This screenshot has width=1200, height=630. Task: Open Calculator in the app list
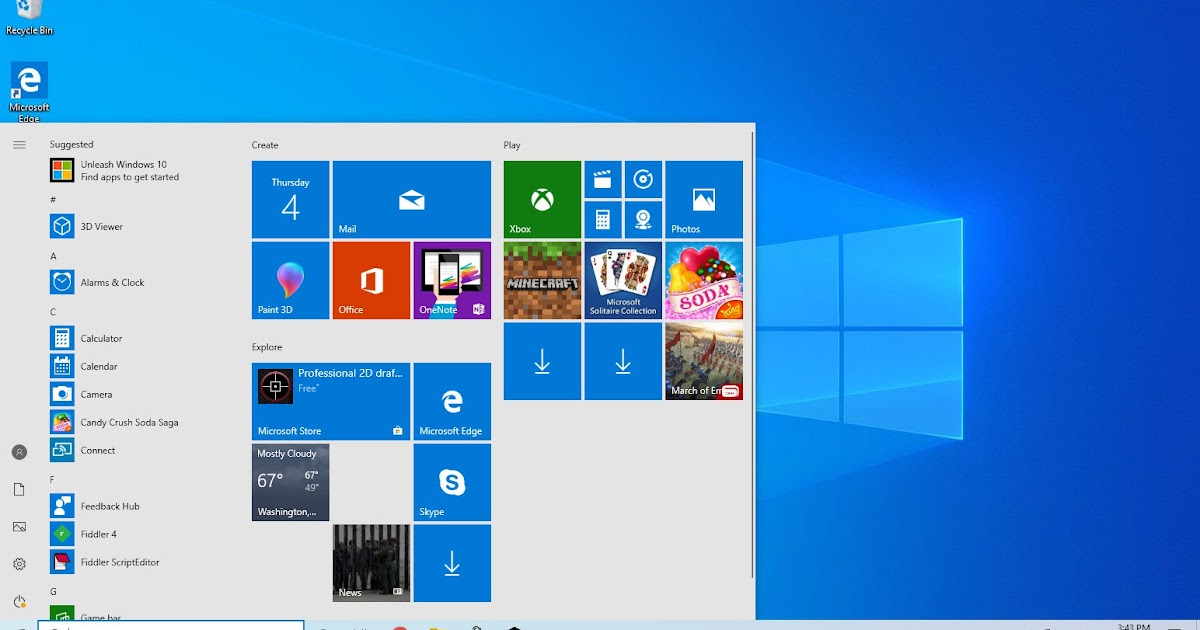point(142,338)
